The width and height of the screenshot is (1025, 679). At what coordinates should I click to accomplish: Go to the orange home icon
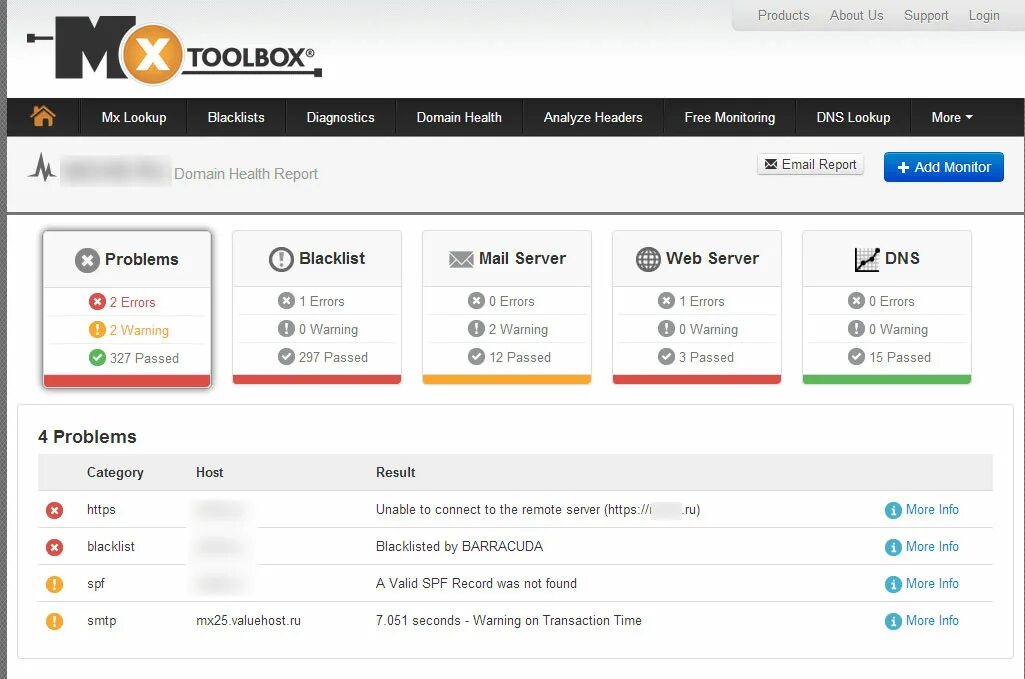(42, 116)
